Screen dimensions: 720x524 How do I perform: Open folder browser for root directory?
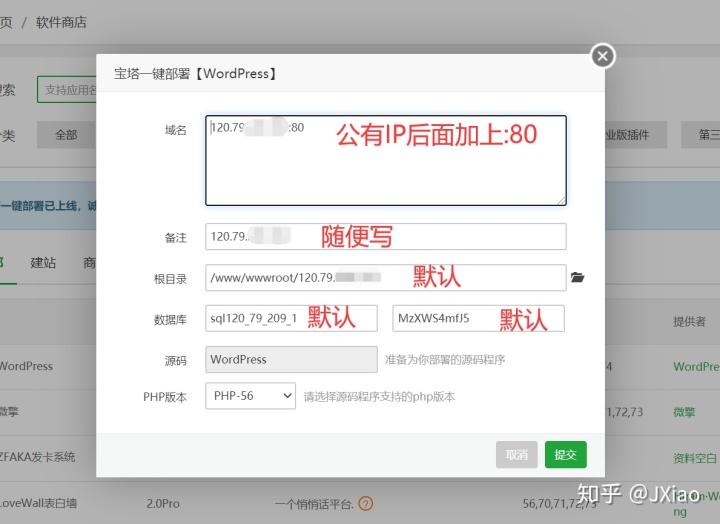(x=577, y=277)
